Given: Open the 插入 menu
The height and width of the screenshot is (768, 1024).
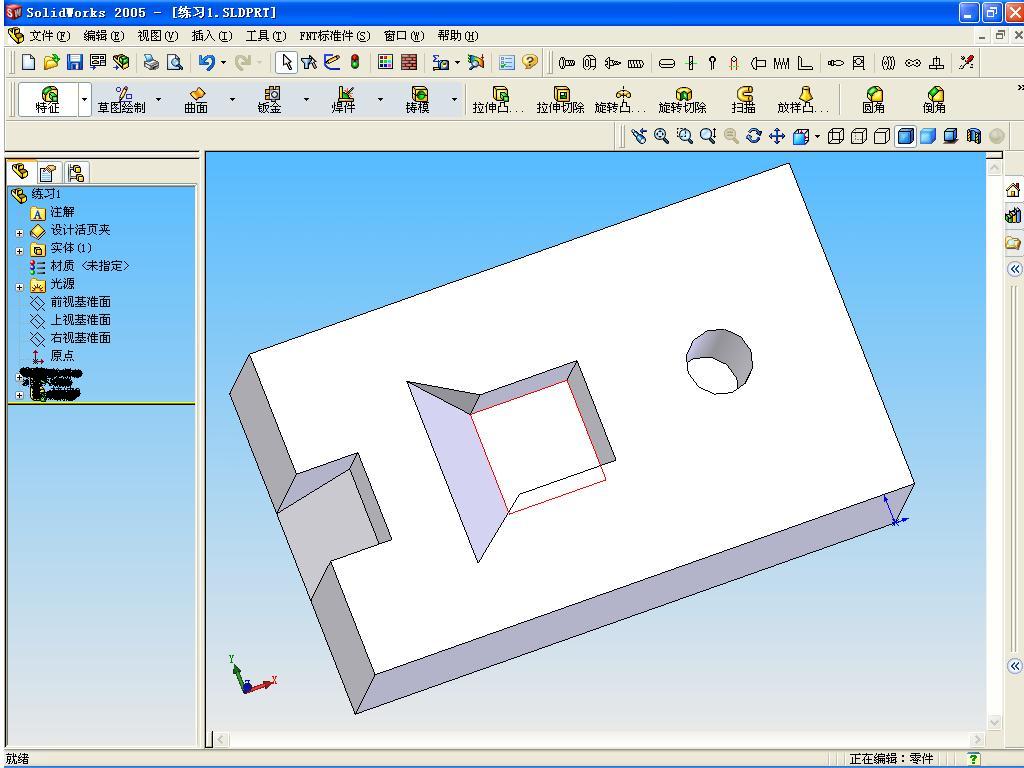Looking at the screenshot, I should pyautogui.click(x=212, y=36).
